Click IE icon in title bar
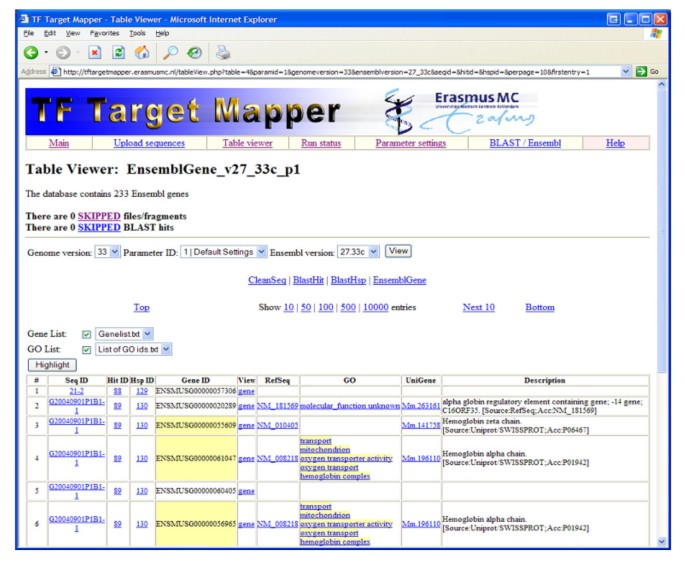The width and height of the screenshot is (685, 582). (x=24, y=19)
